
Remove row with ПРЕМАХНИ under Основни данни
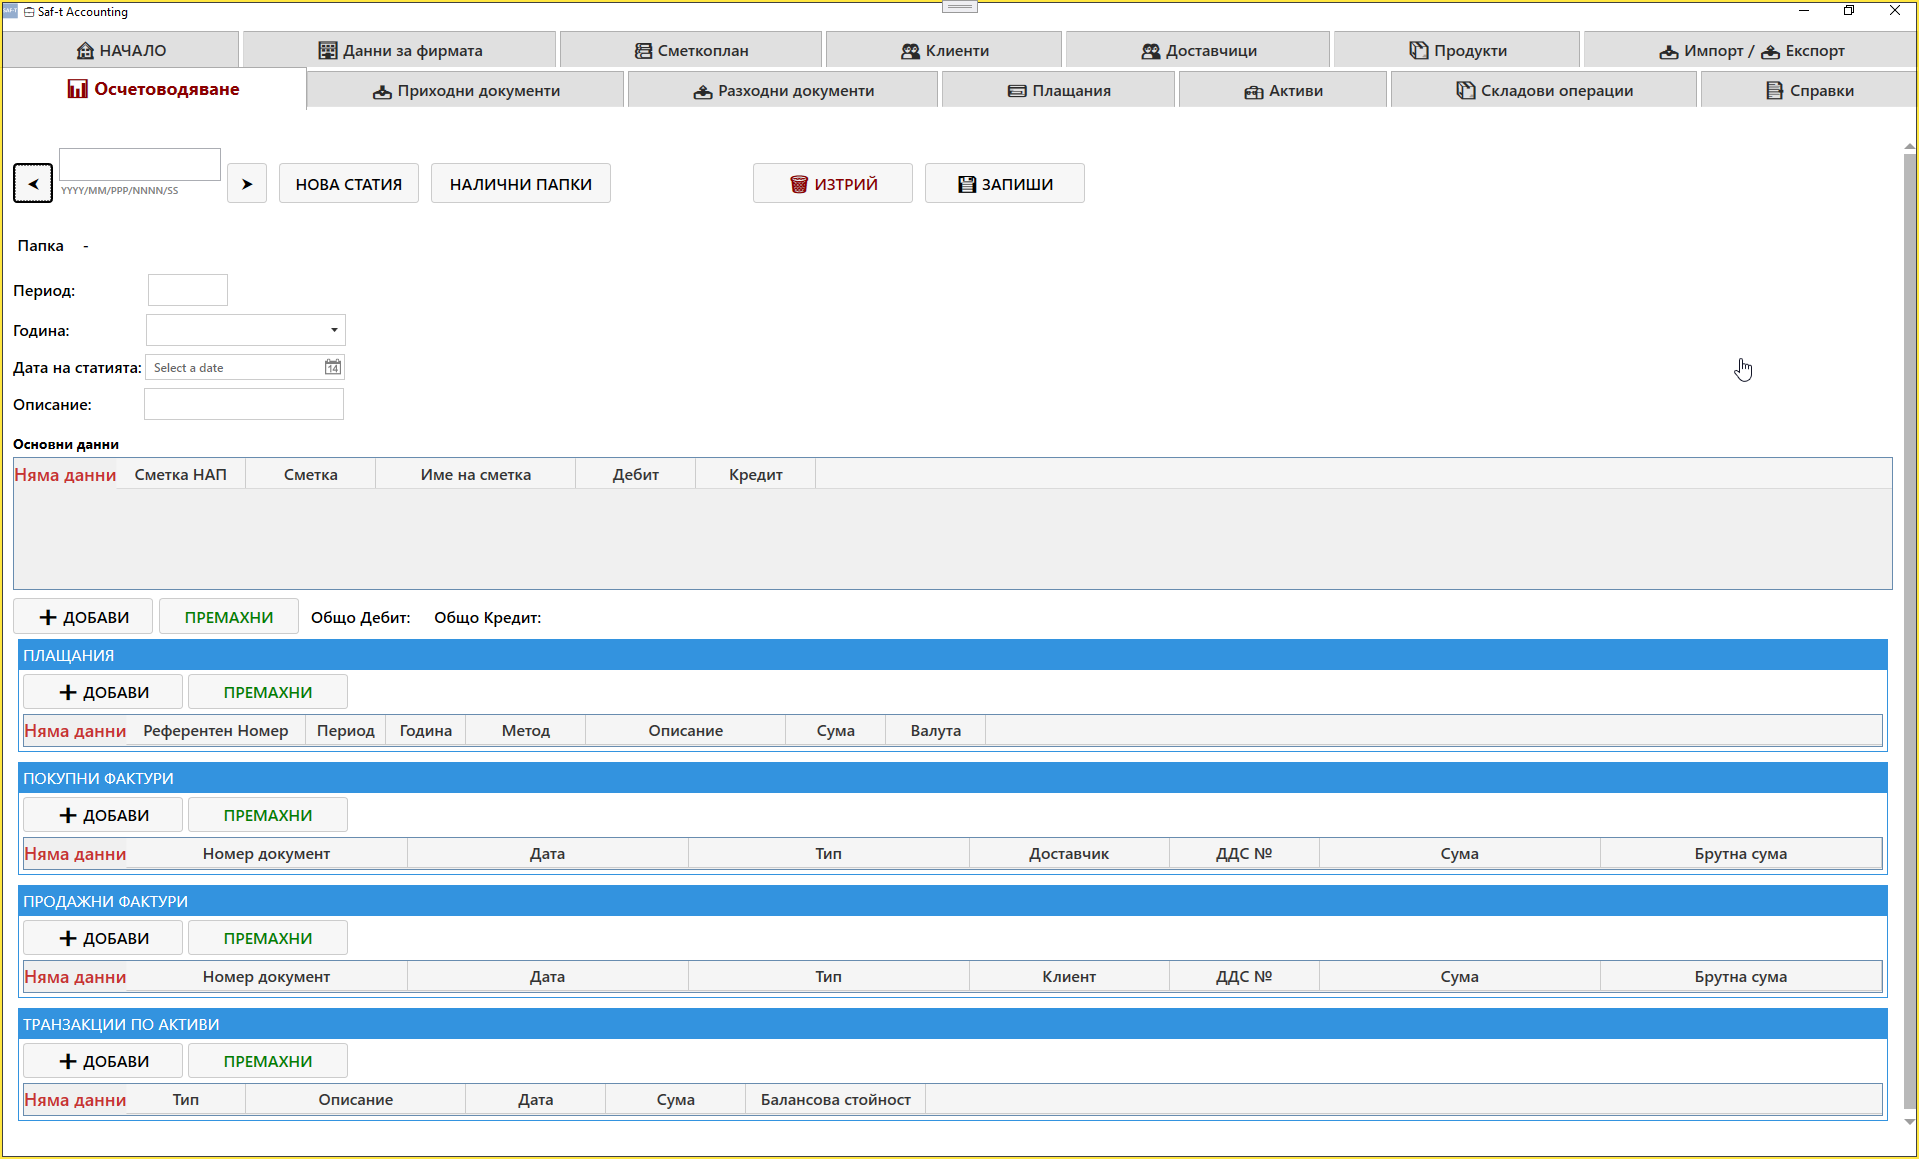[229, 617]
